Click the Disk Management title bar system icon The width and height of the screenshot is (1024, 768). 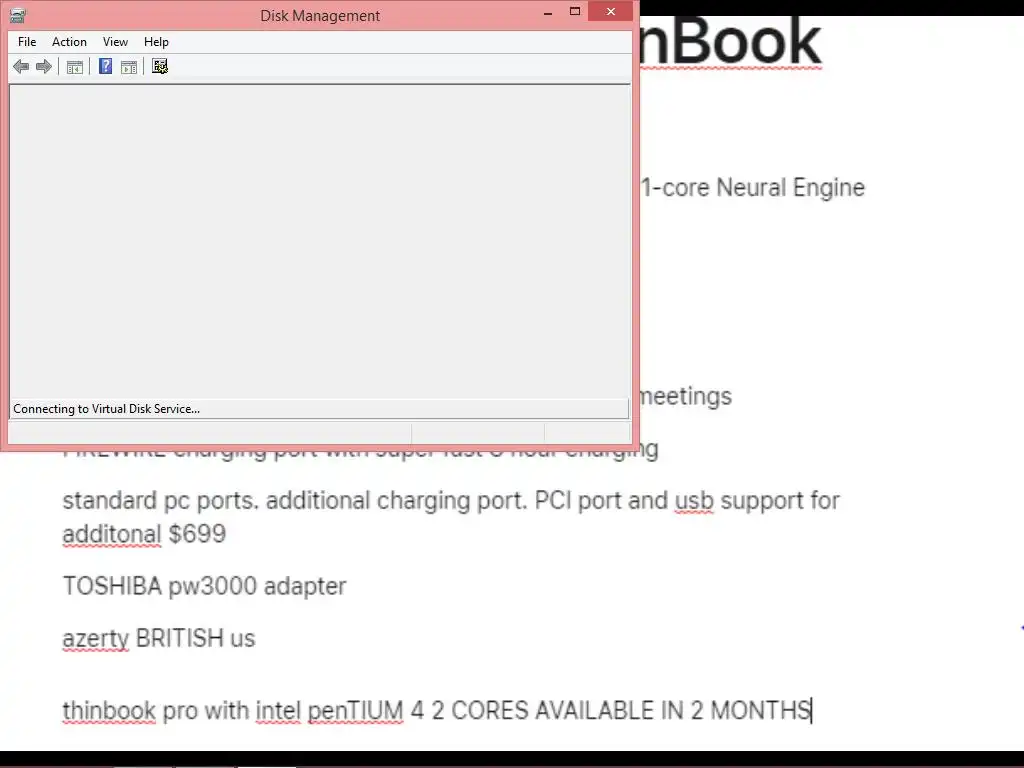click(18, 15)
